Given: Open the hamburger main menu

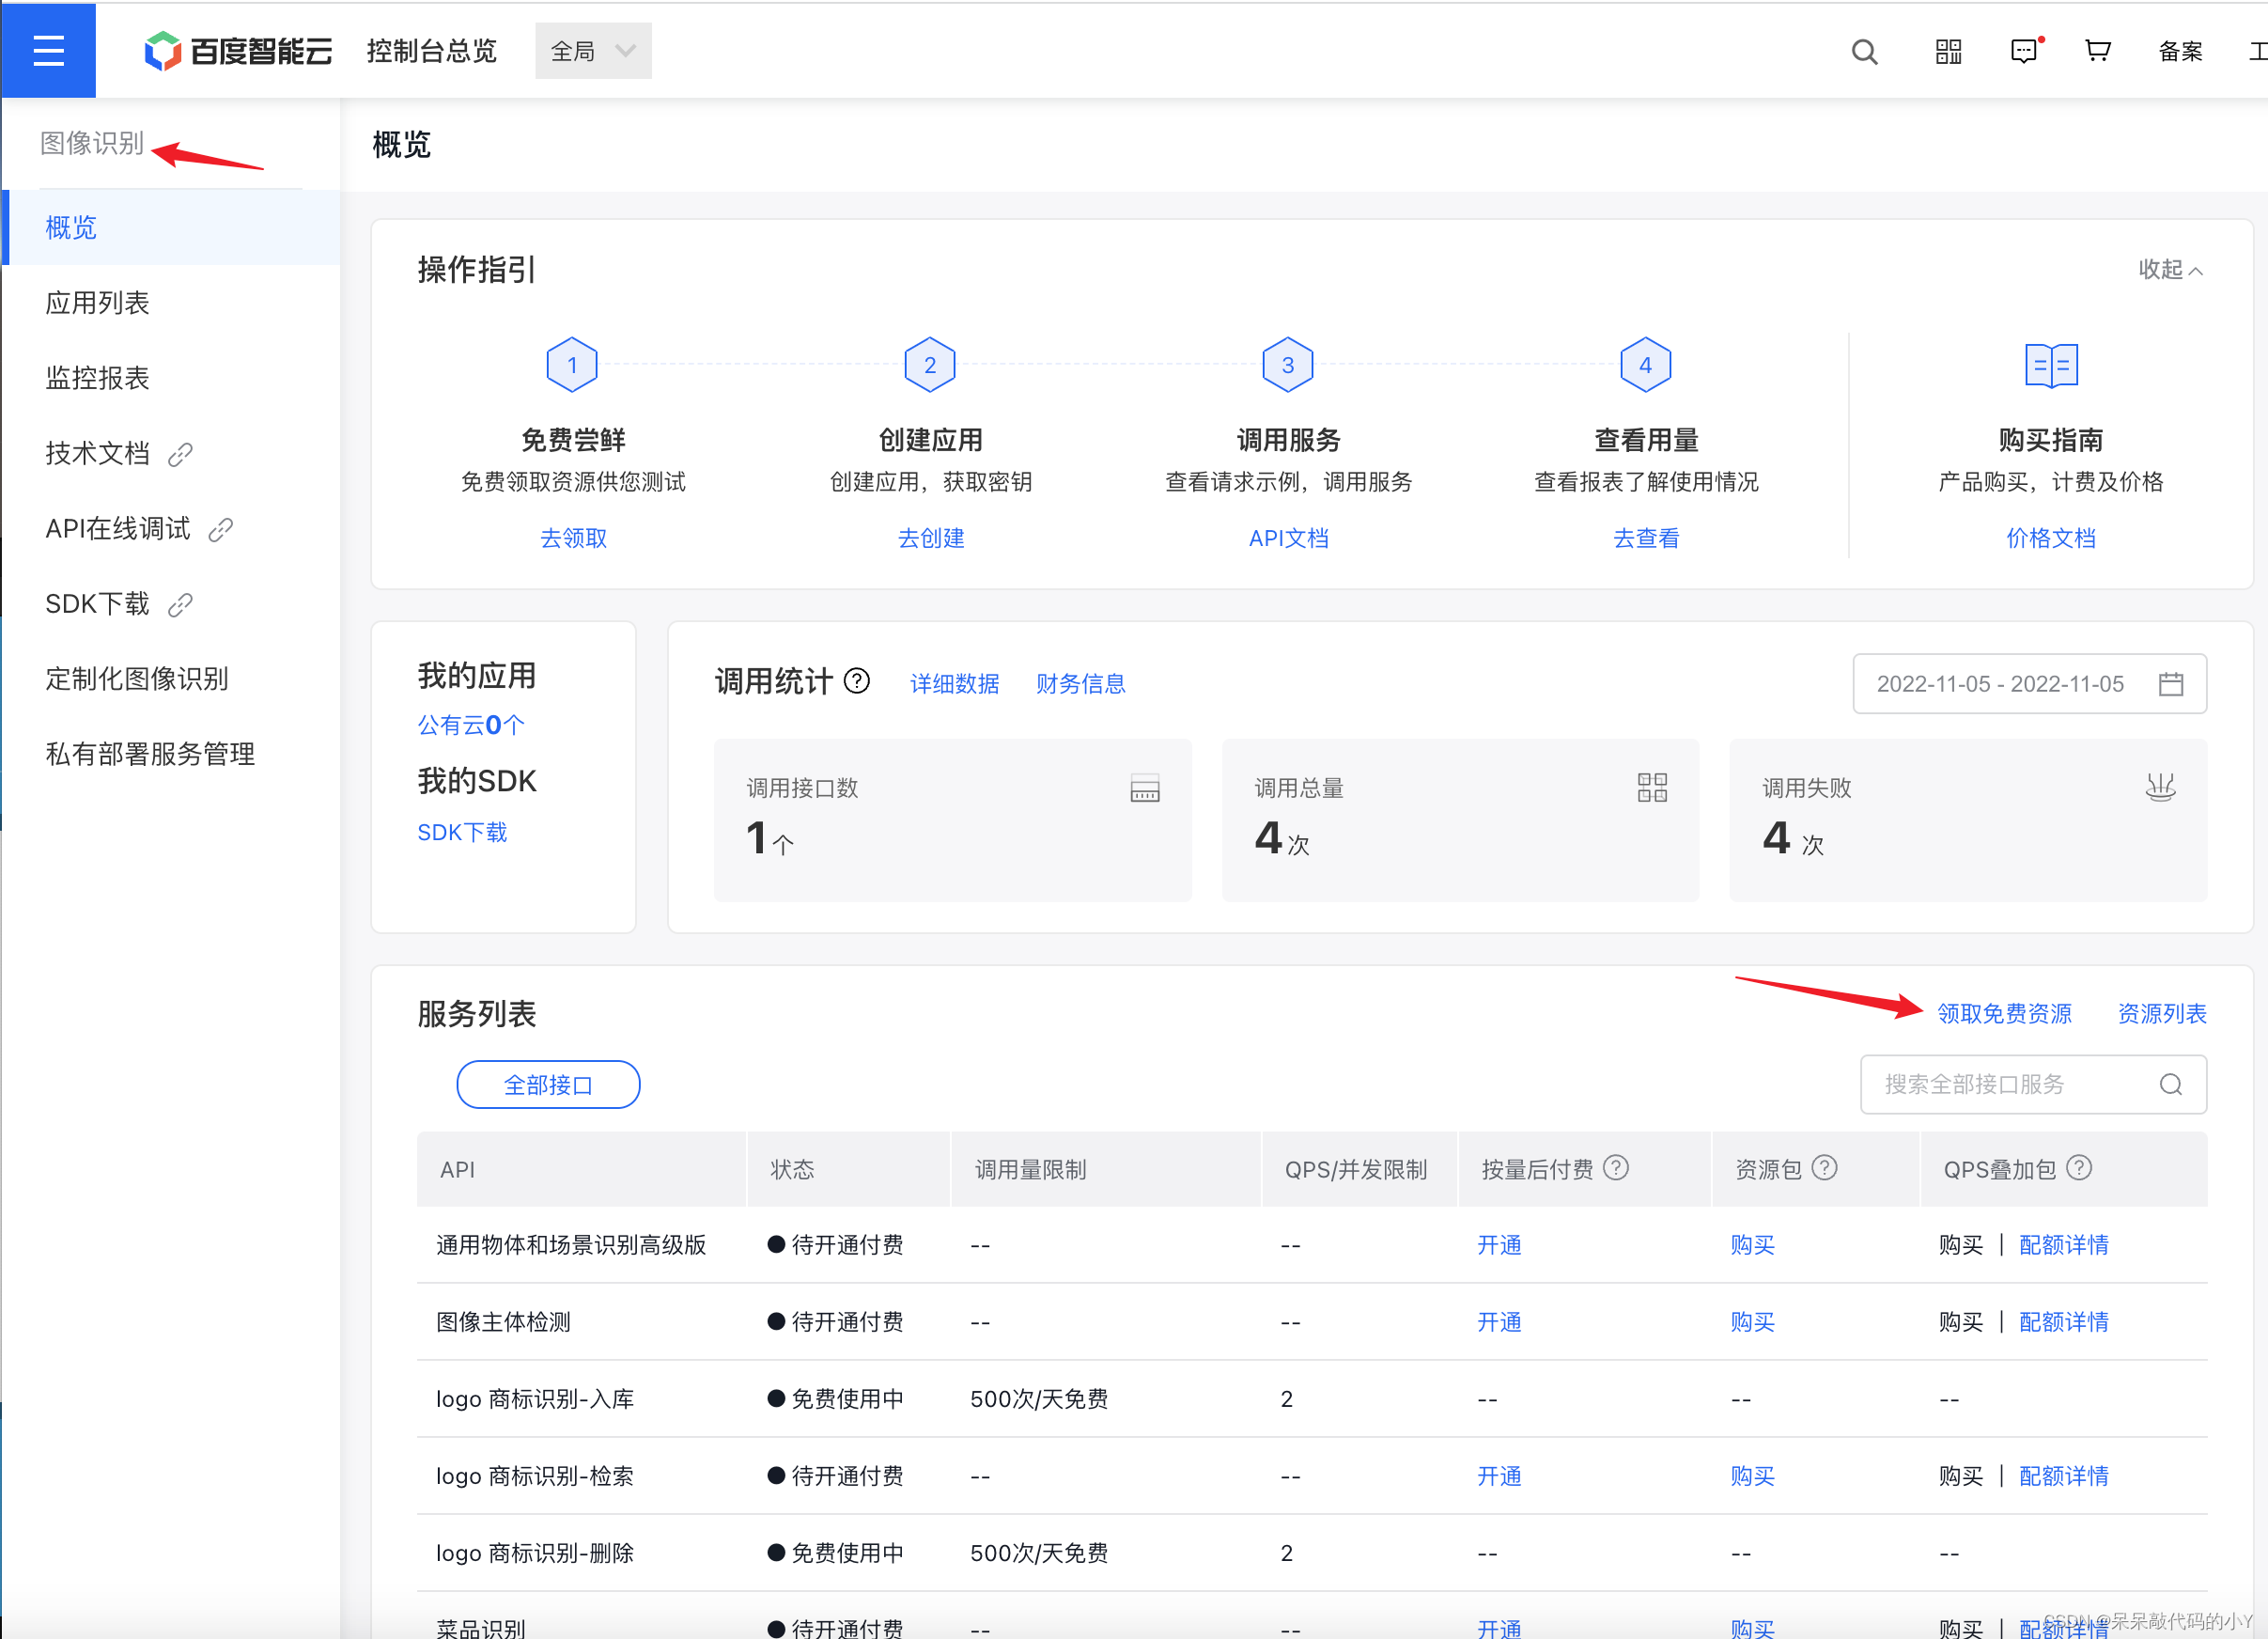Looking at the screenshot, I should pos(48,50).
